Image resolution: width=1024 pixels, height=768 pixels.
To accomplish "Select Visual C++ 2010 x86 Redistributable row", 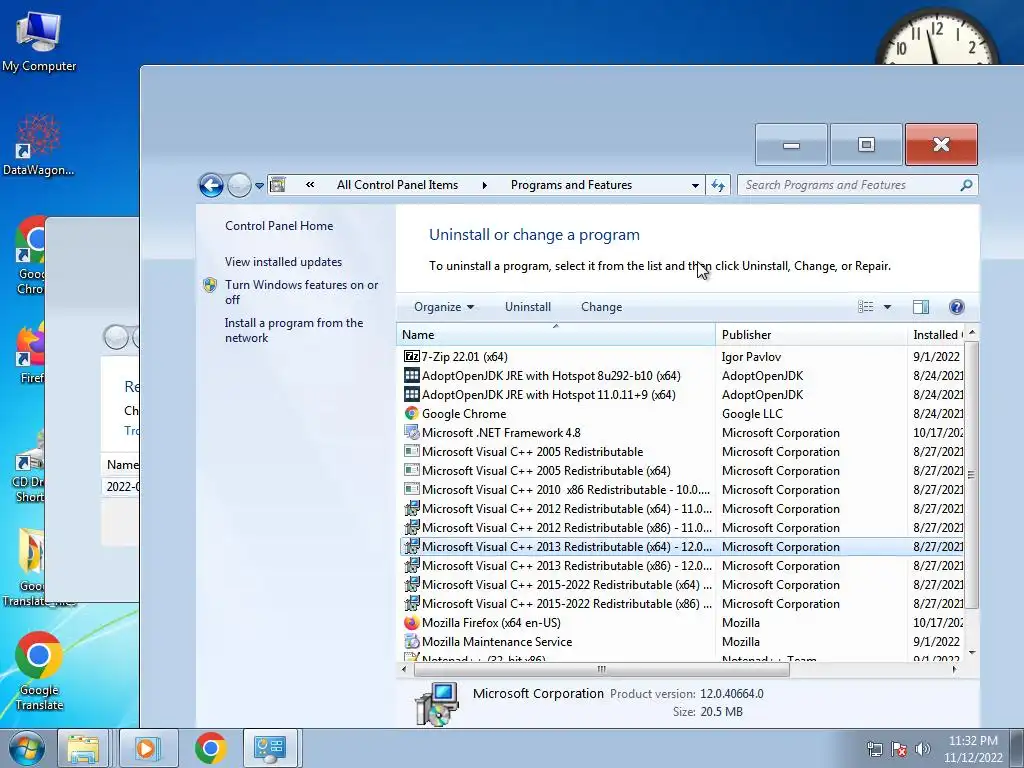I will point(682,490).
